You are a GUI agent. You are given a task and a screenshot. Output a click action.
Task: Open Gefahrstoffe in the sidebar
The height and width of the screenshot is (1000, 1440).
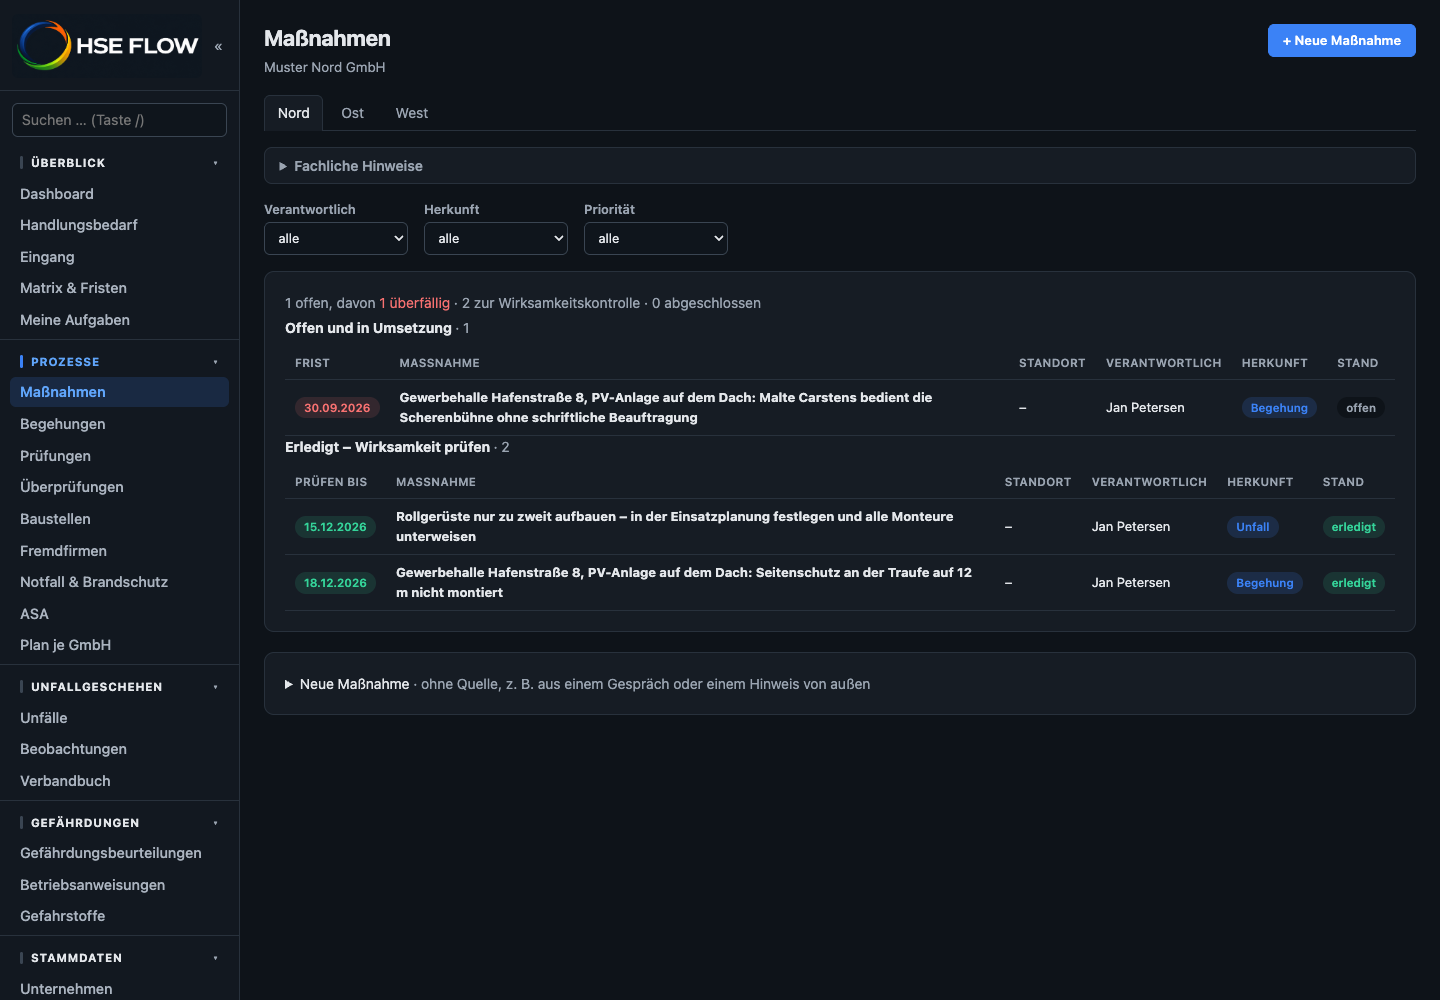[x=119, y=916]
